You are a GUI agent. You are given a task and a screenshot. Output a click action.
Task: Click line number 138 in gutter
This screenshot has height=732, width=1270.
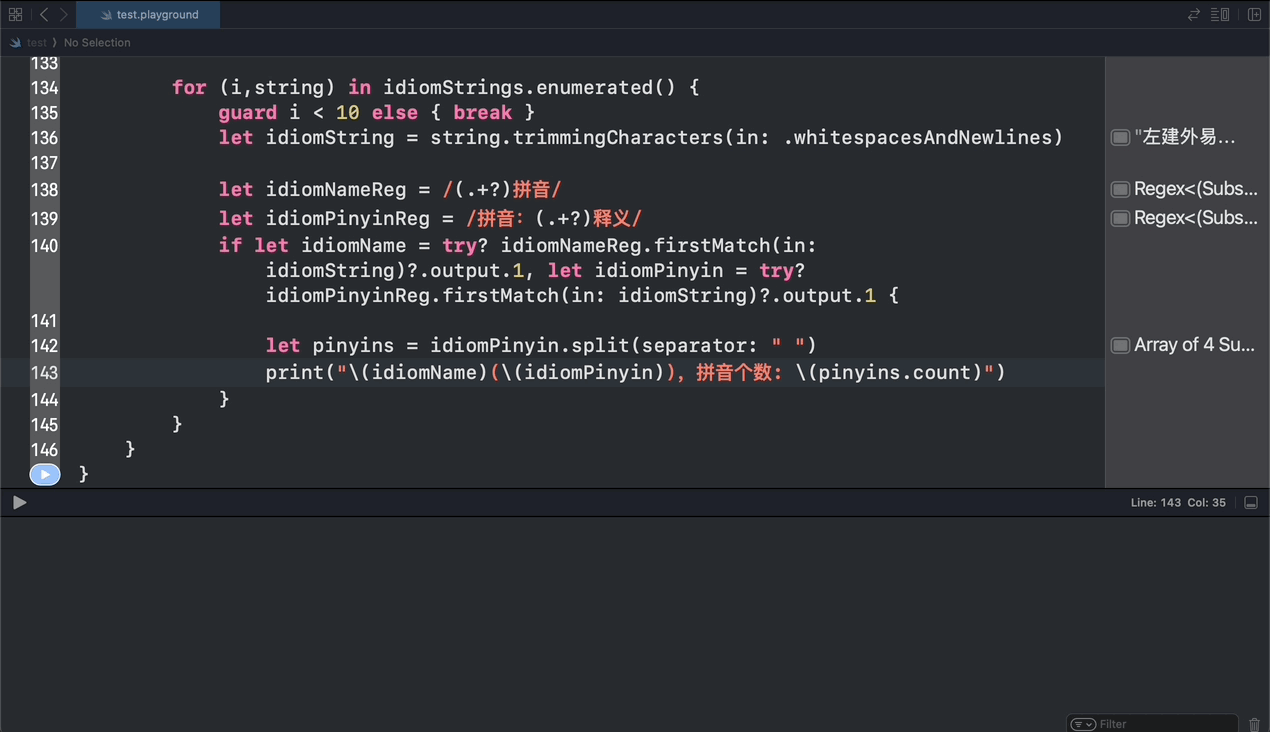[45, 190]
